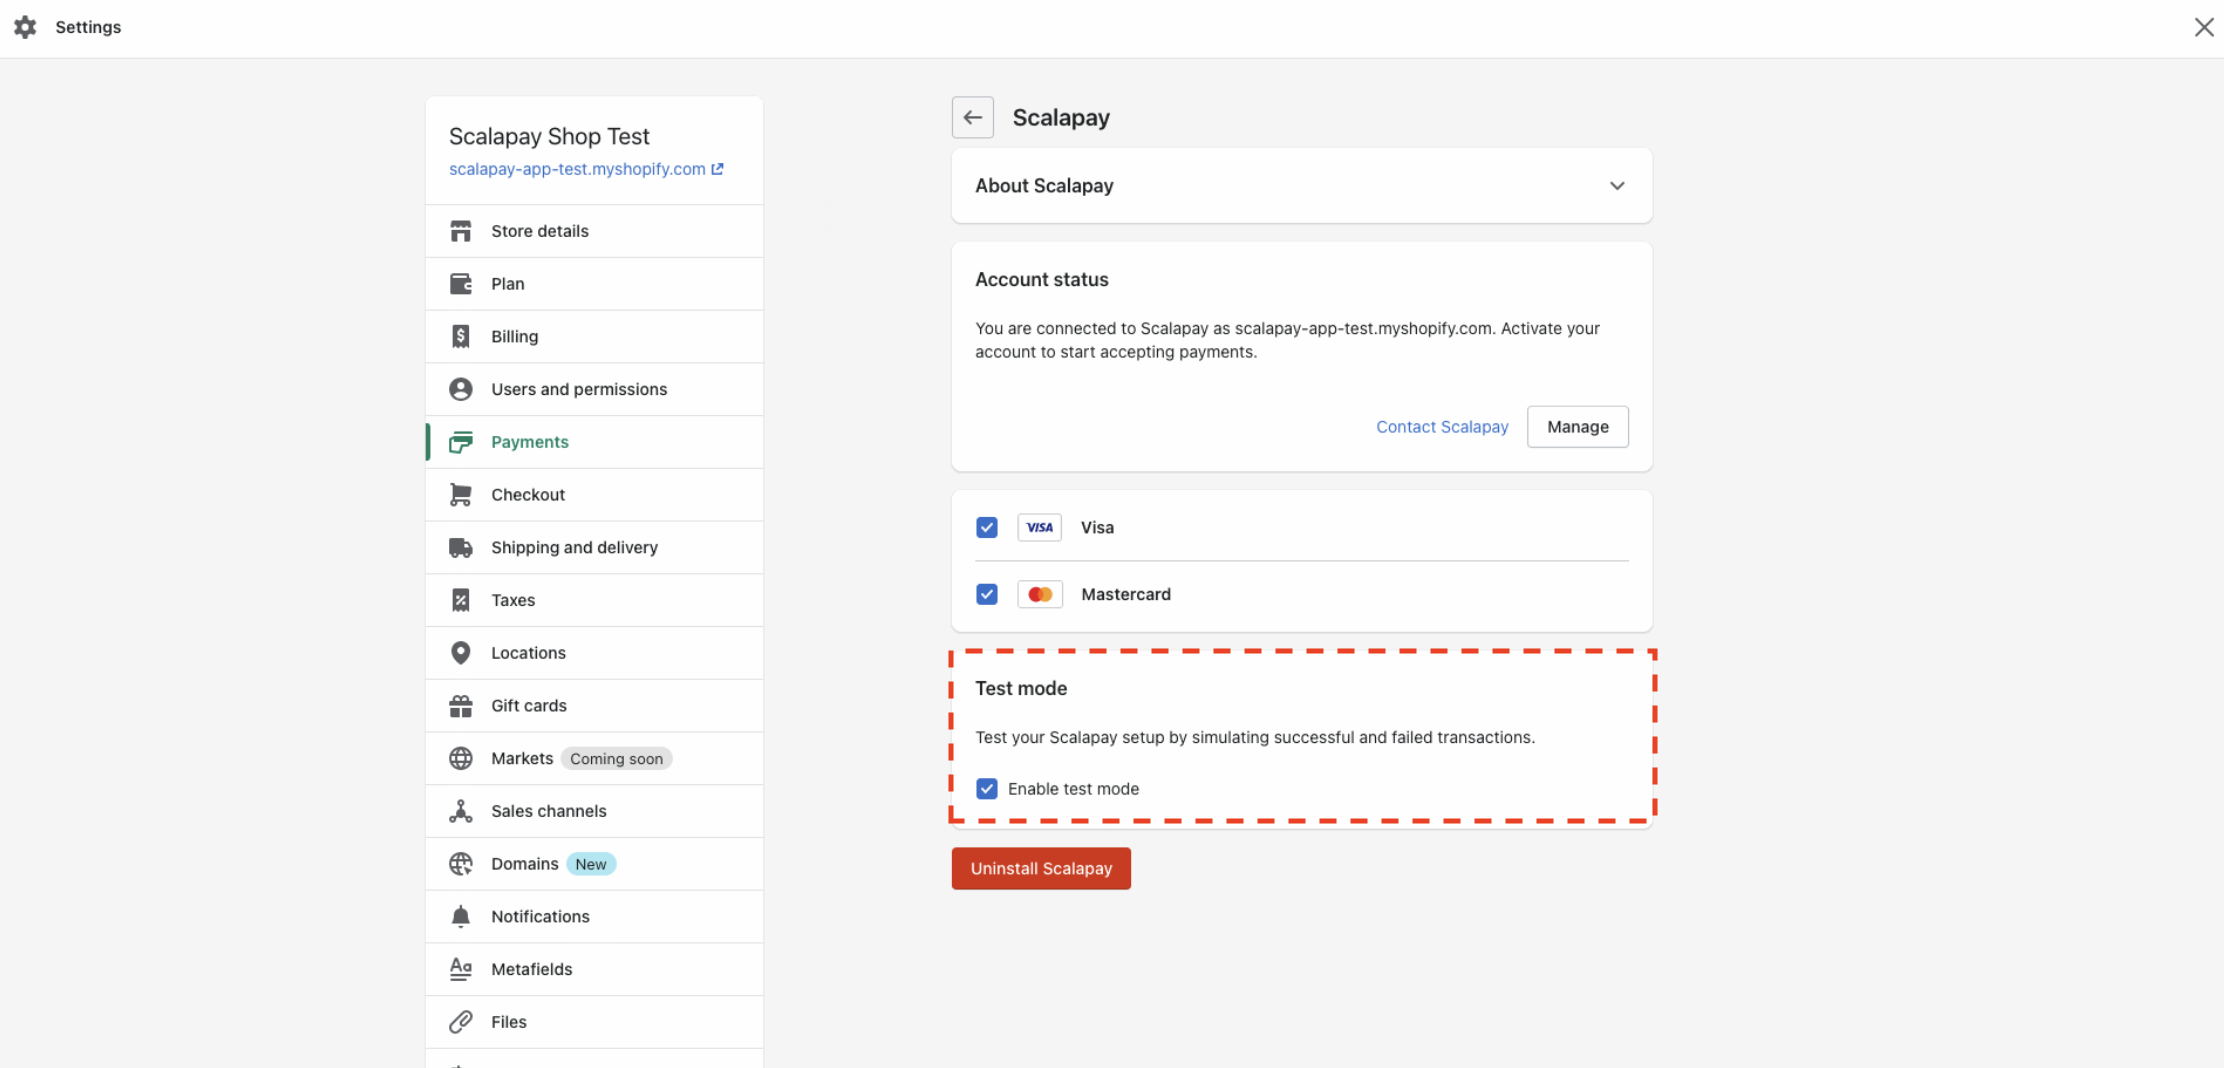Open the Markets settings entry
This screenshot has height=1068, width=2224.
point(594,758)
